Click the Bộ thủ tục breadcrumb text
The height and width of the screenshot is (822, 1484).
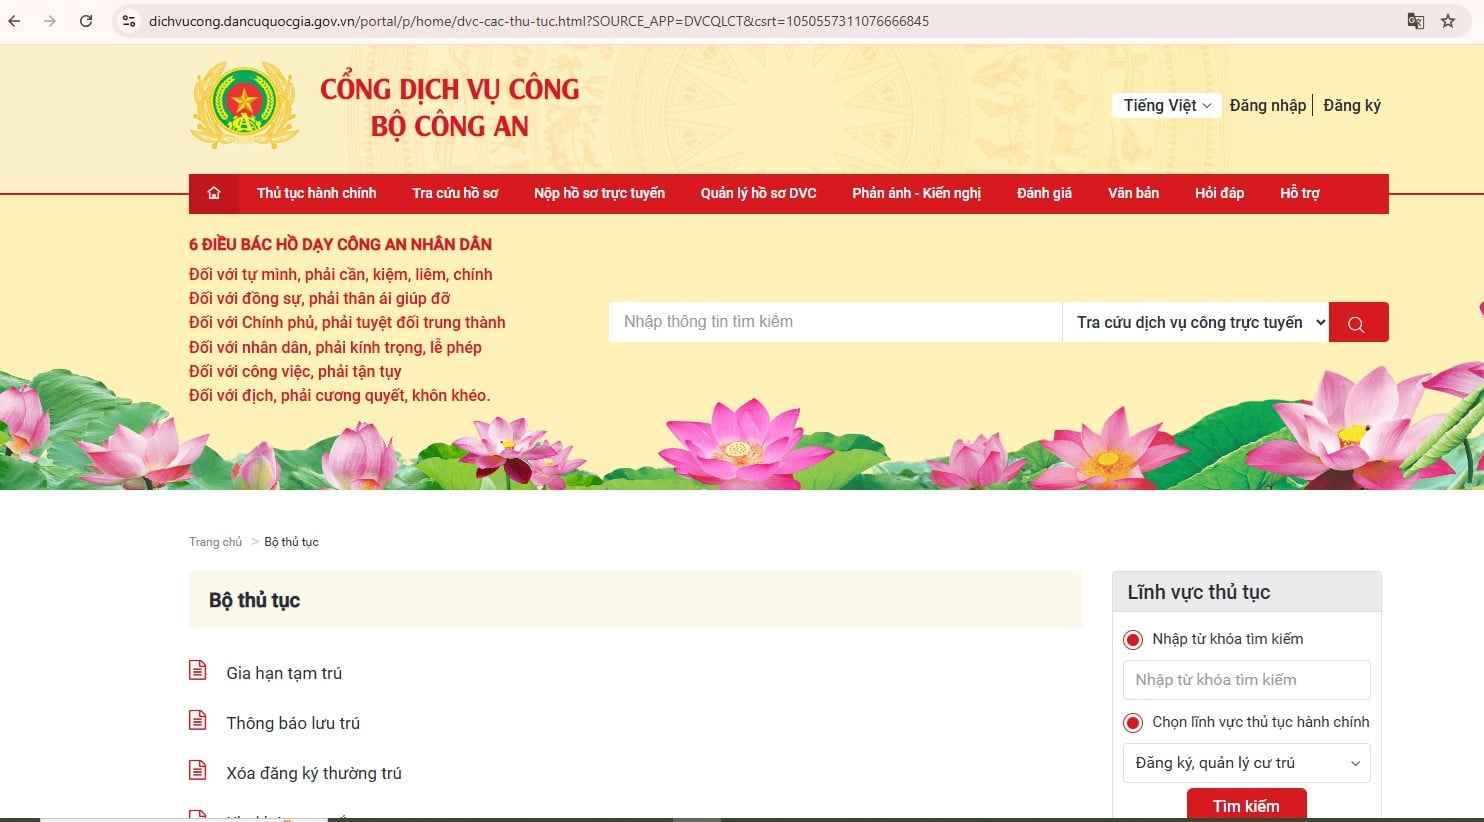click(291, 542)
